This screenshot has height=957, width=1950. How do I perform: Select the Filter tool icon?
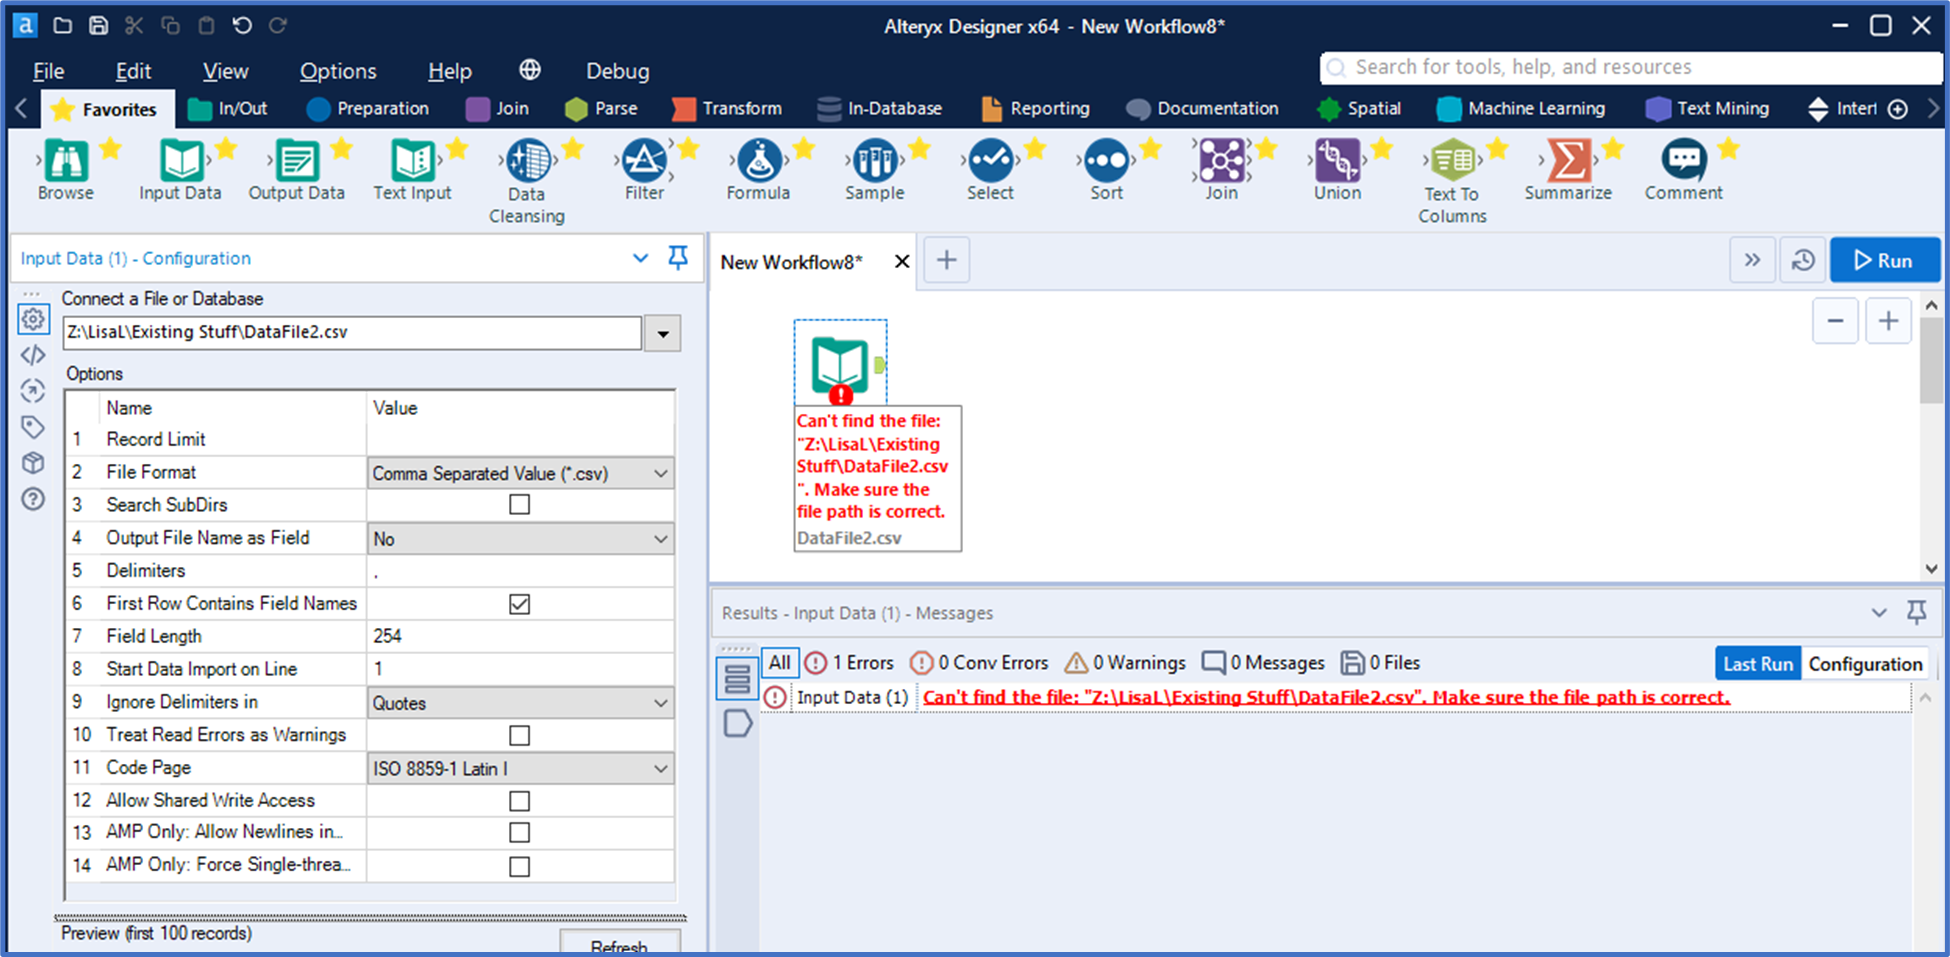[644, 162]
